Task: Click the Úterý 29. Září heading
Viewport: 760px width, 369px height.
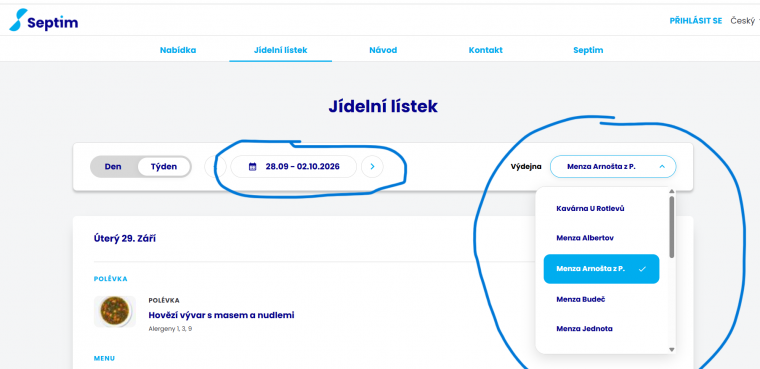Action: (125, 239)
